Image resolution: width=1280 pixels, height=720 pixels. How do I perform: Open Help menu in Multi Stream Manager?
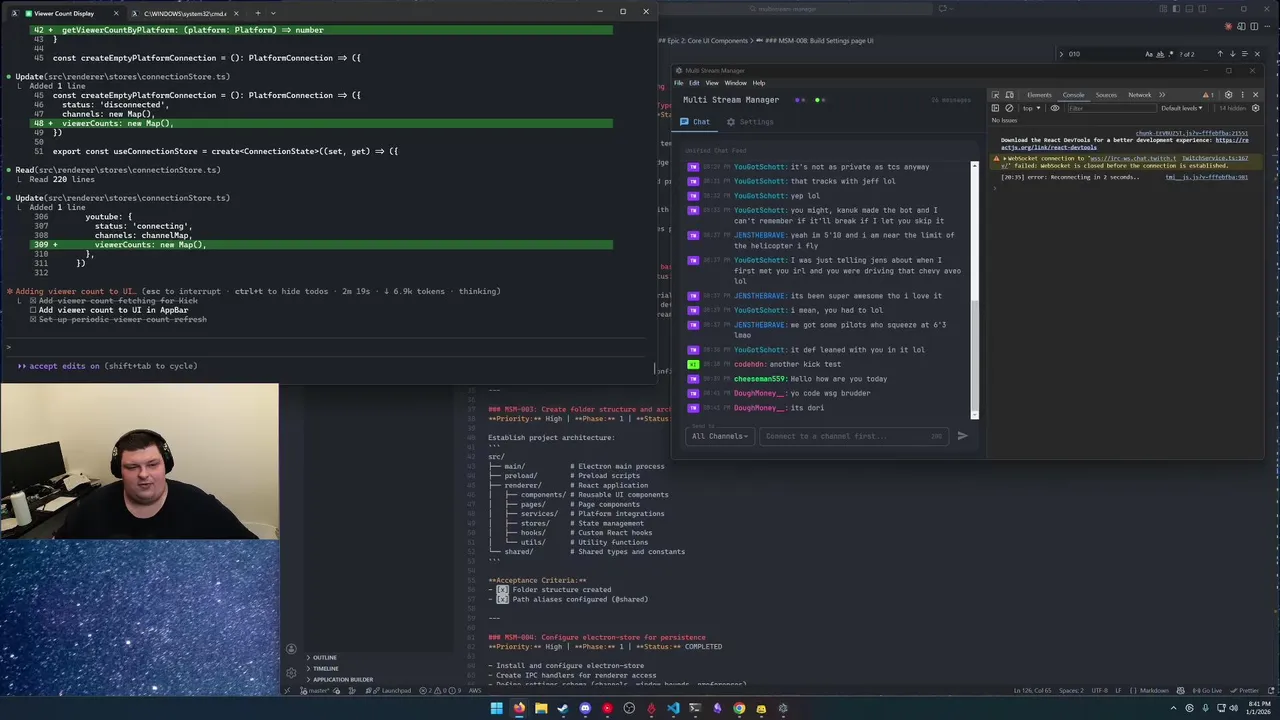(x=759, y=83)
